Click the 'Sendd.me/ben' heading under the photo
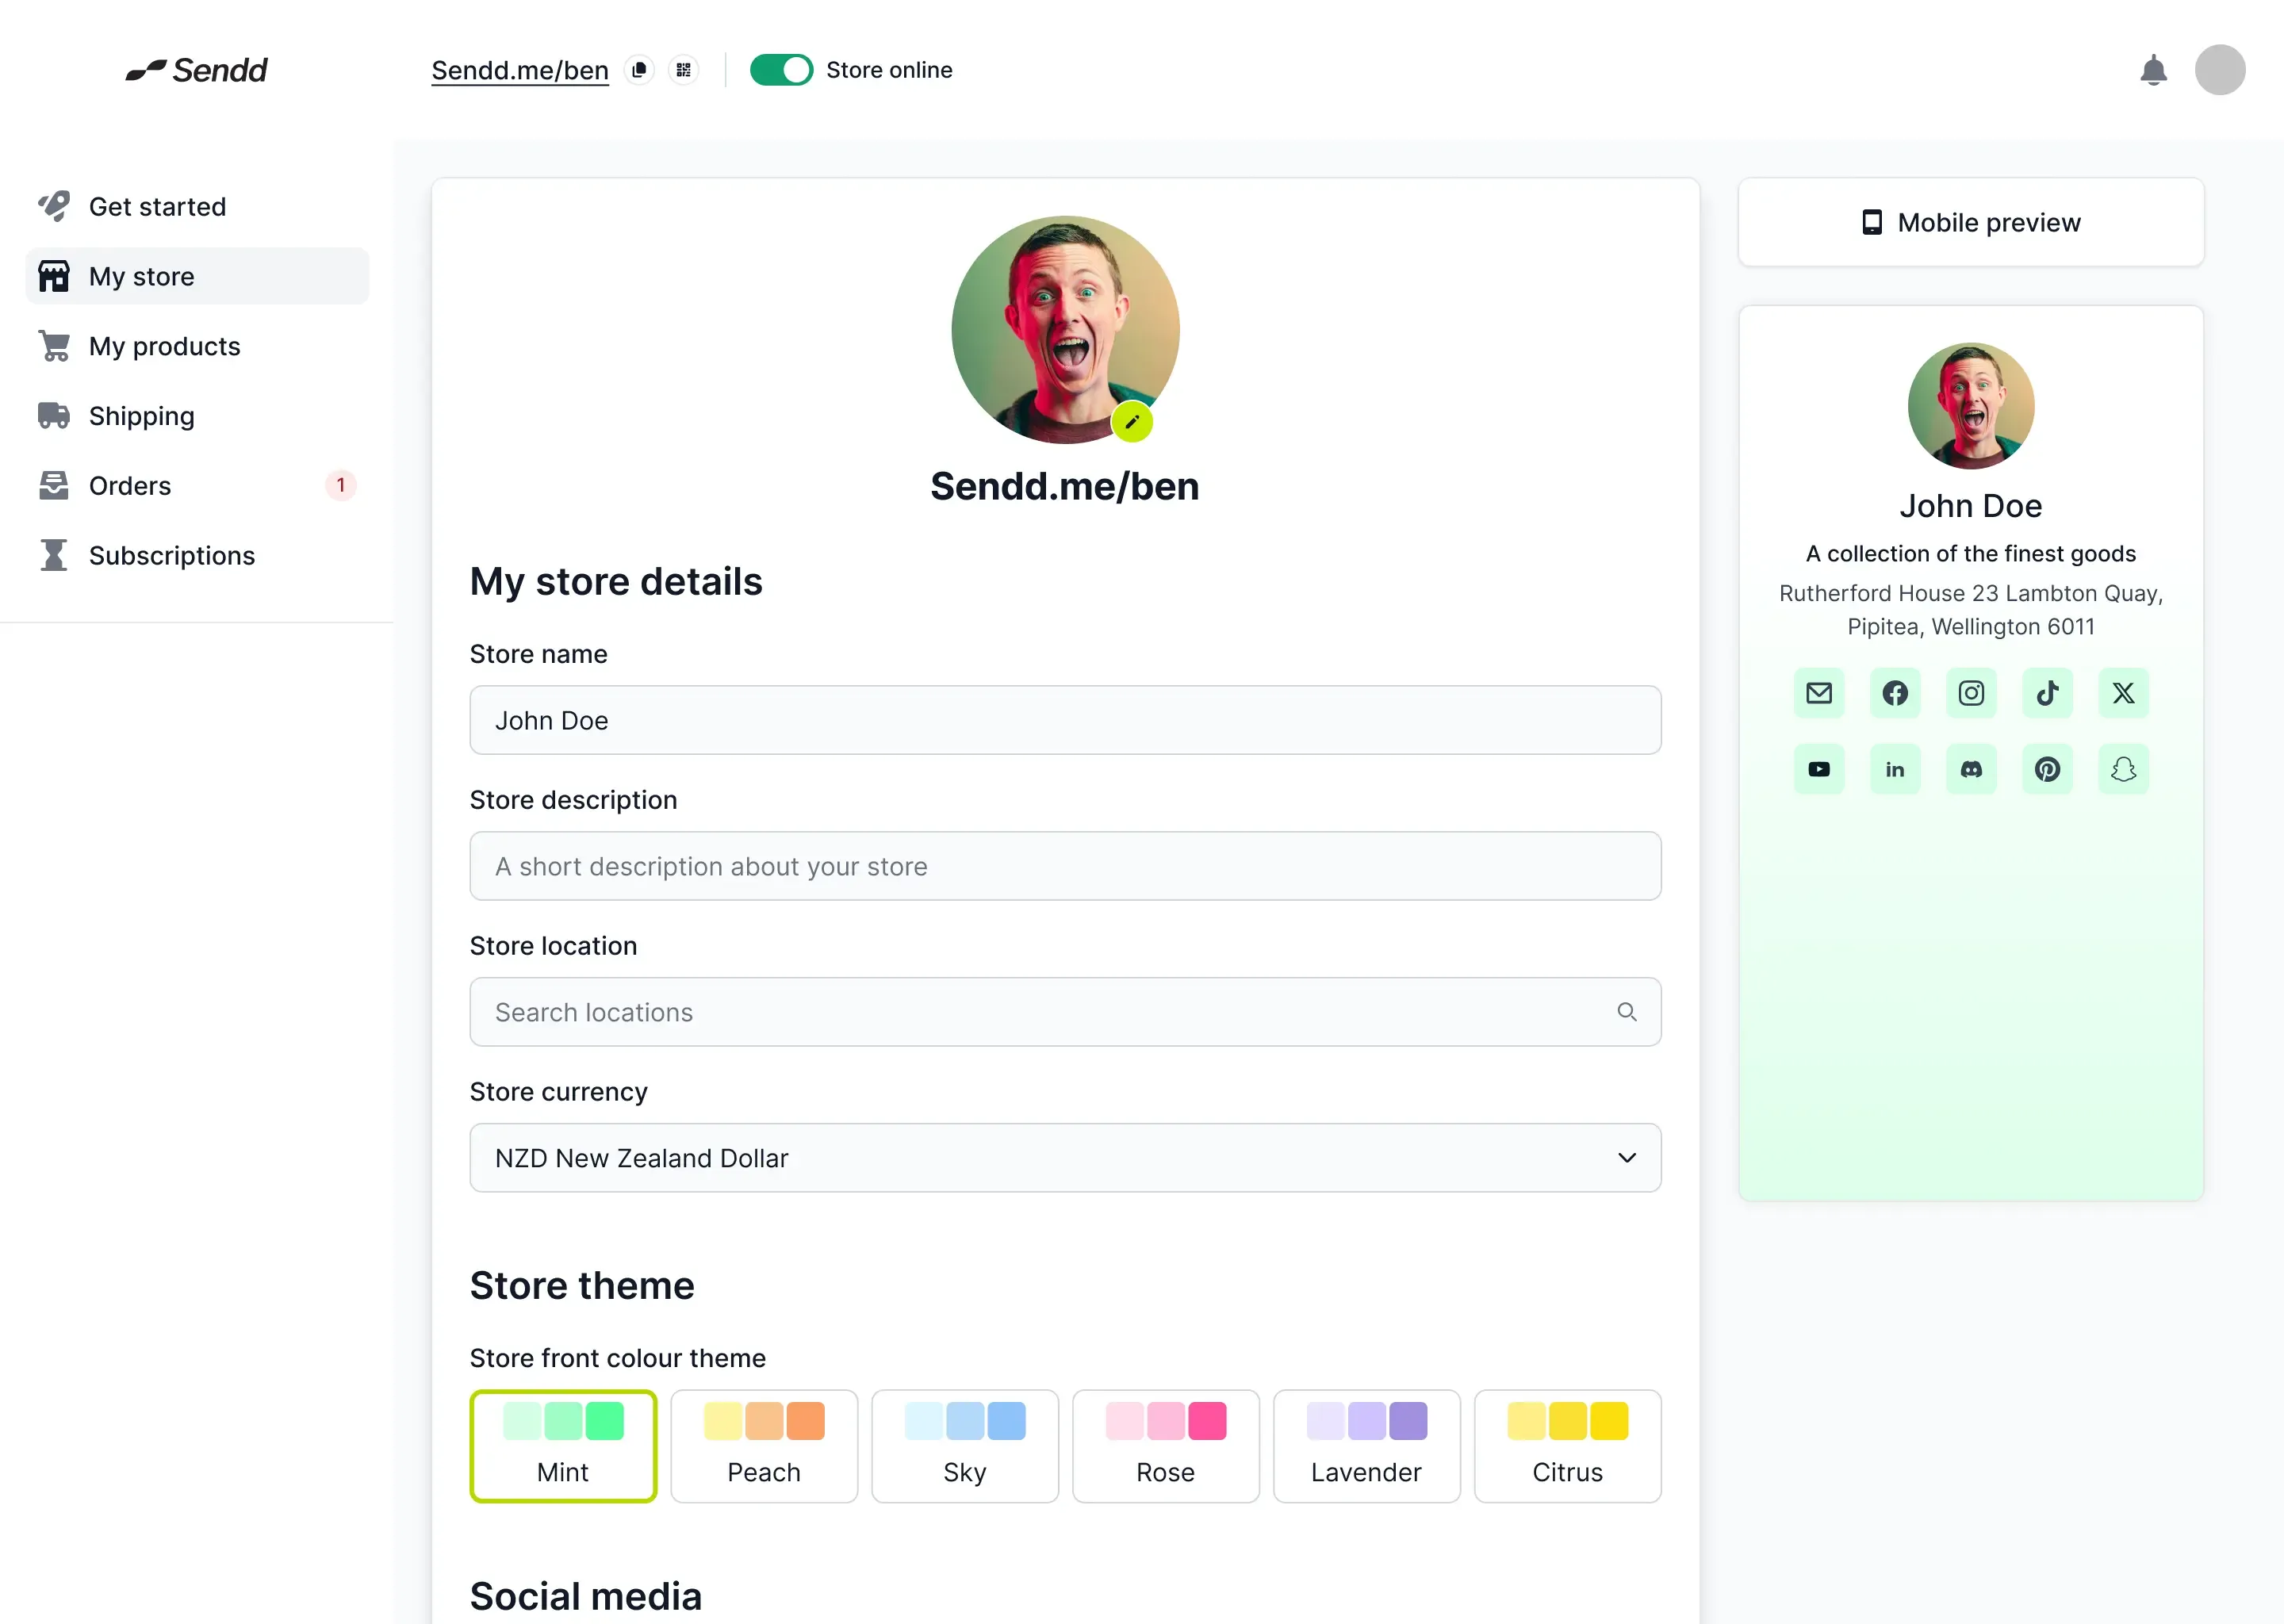Viewport: 2284px width, 1624px height. tap(1065, 486)
